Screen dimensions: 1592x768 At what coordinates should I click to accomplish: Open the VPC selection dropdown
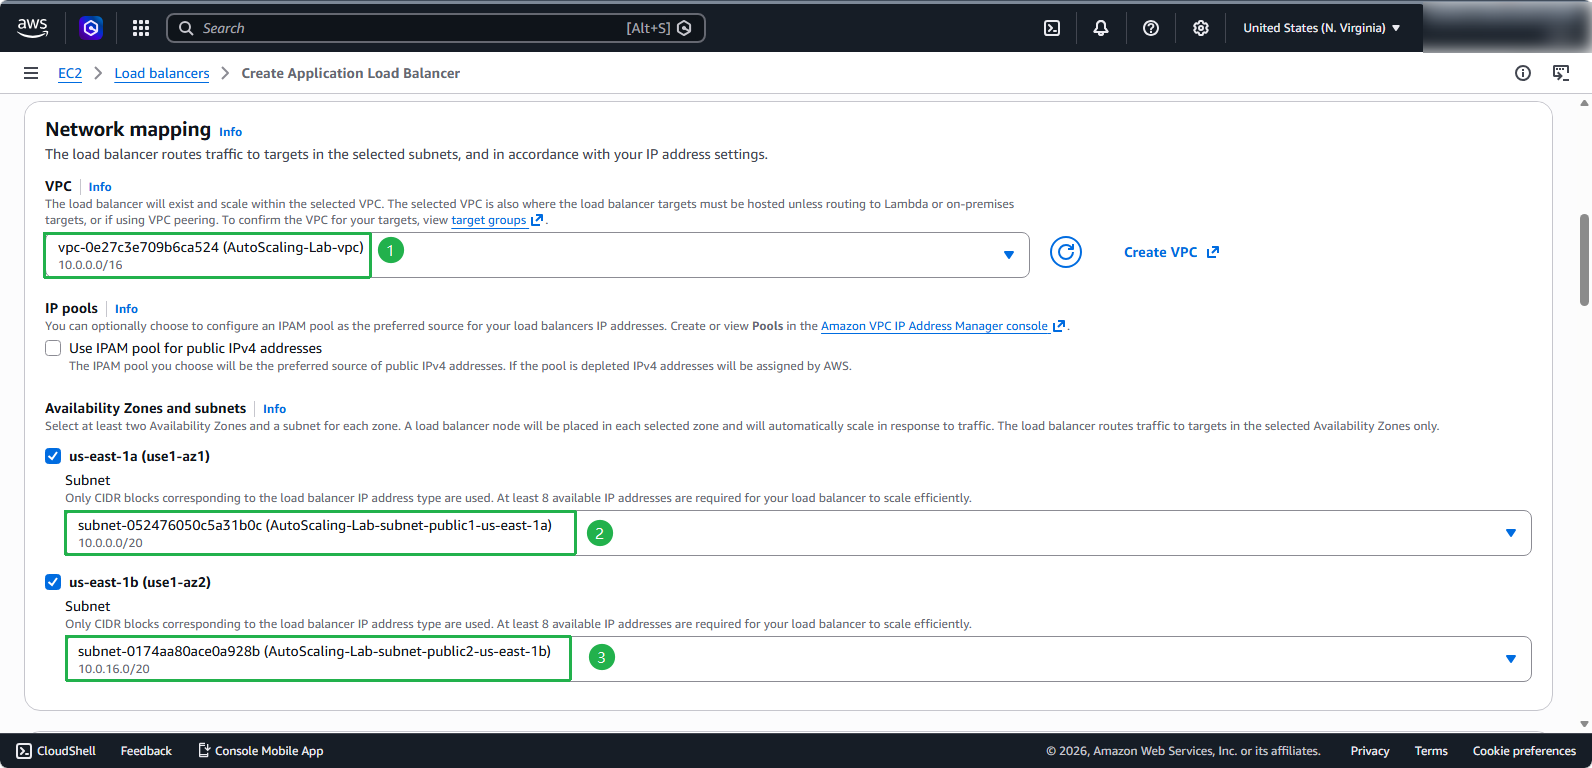[537, 255]
